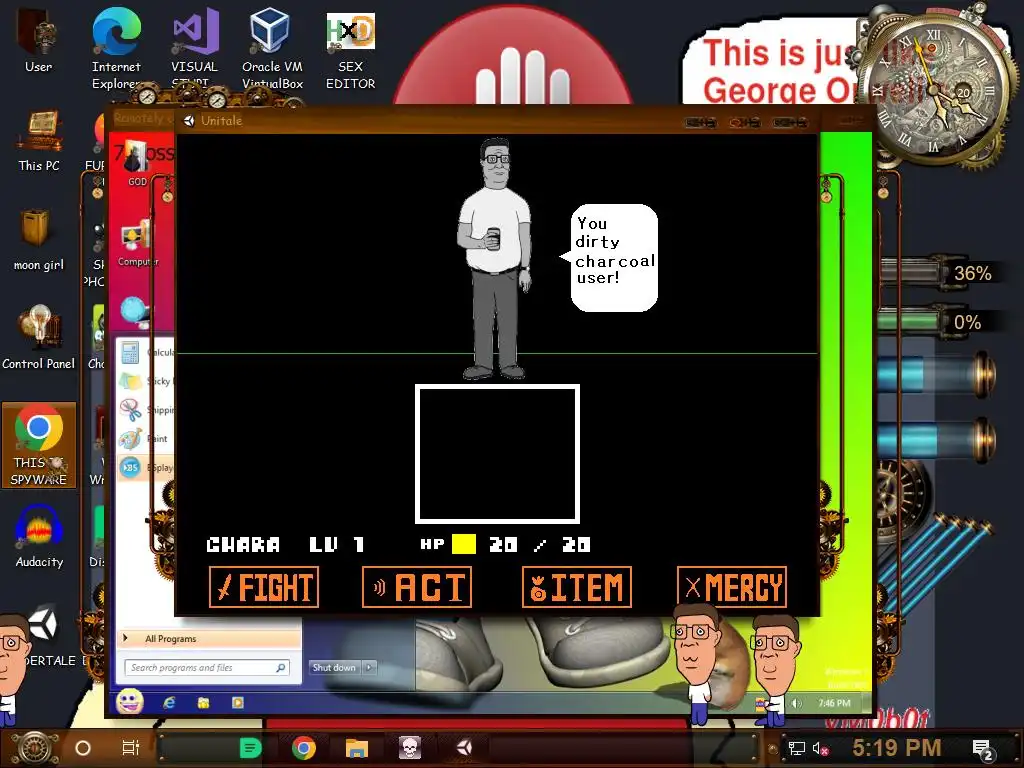Image resolution: width=1024 pixels, height=768 pixels.
Task: Click Shut down in the remote Start menu
Action: pos(334,667)
